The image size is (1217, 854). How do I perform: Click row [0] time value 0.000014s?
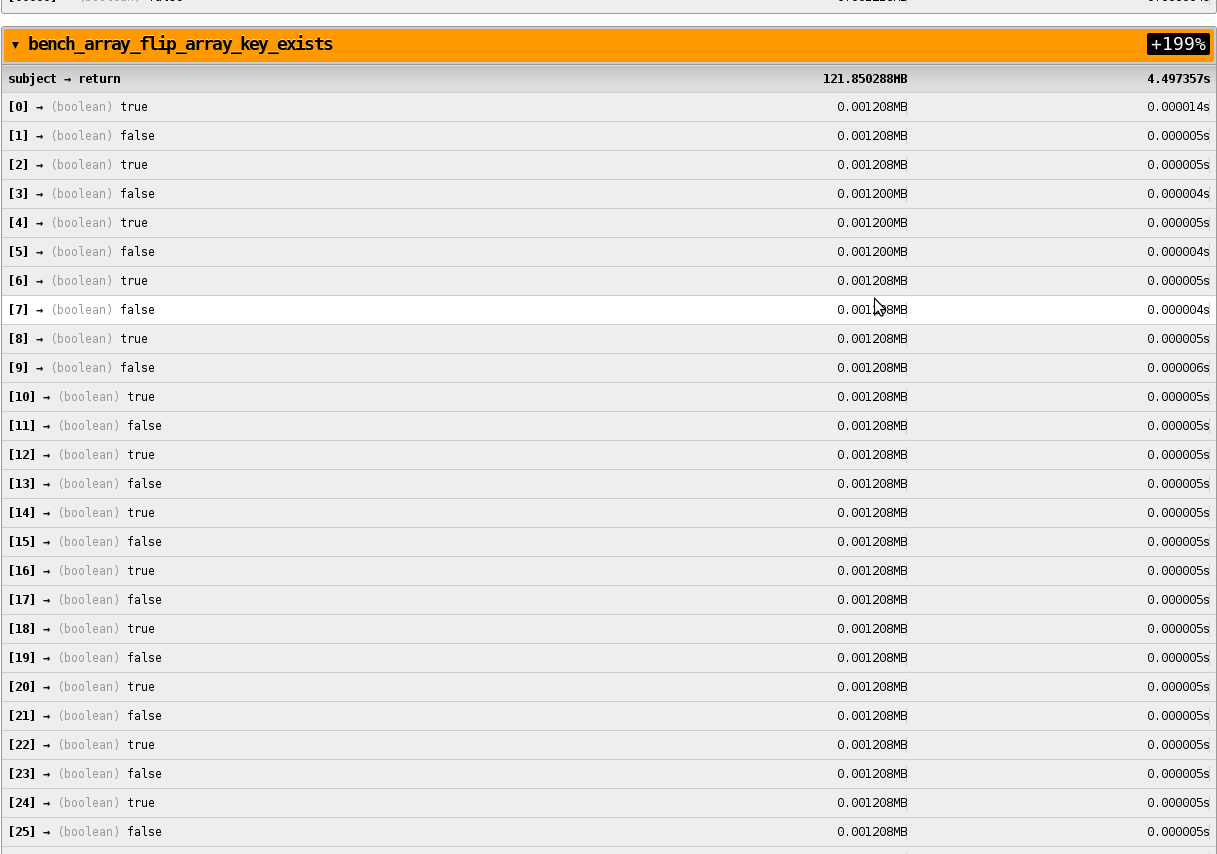click(1178, 107)
